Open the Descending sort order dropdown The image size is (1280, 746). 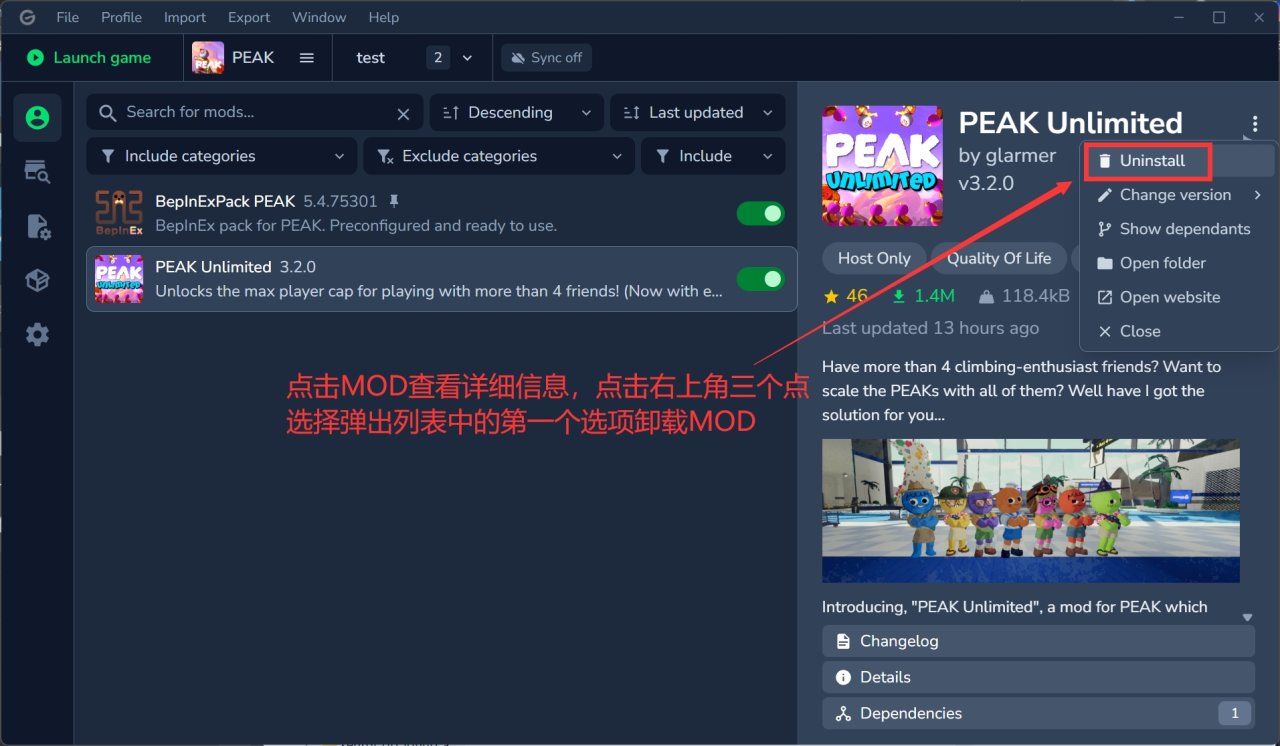coord(516,113)
